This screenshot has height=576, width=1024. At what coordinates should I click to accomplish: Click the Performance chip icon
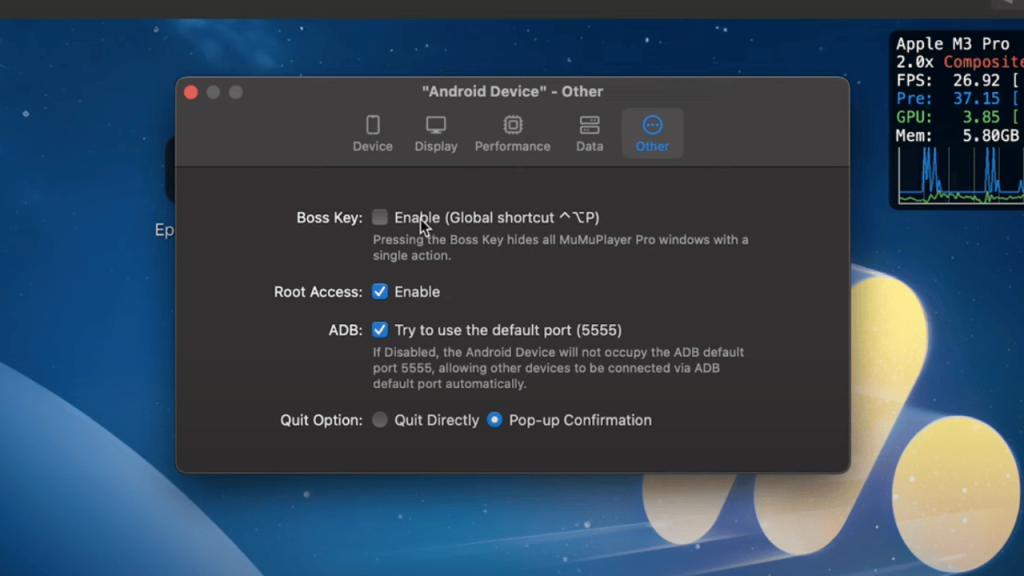coord(512,125)
